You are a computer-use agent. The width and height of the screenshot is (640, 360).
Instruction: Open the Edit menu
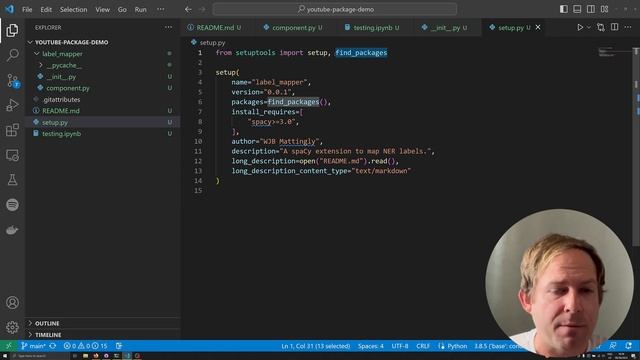[x=46, y=9]
